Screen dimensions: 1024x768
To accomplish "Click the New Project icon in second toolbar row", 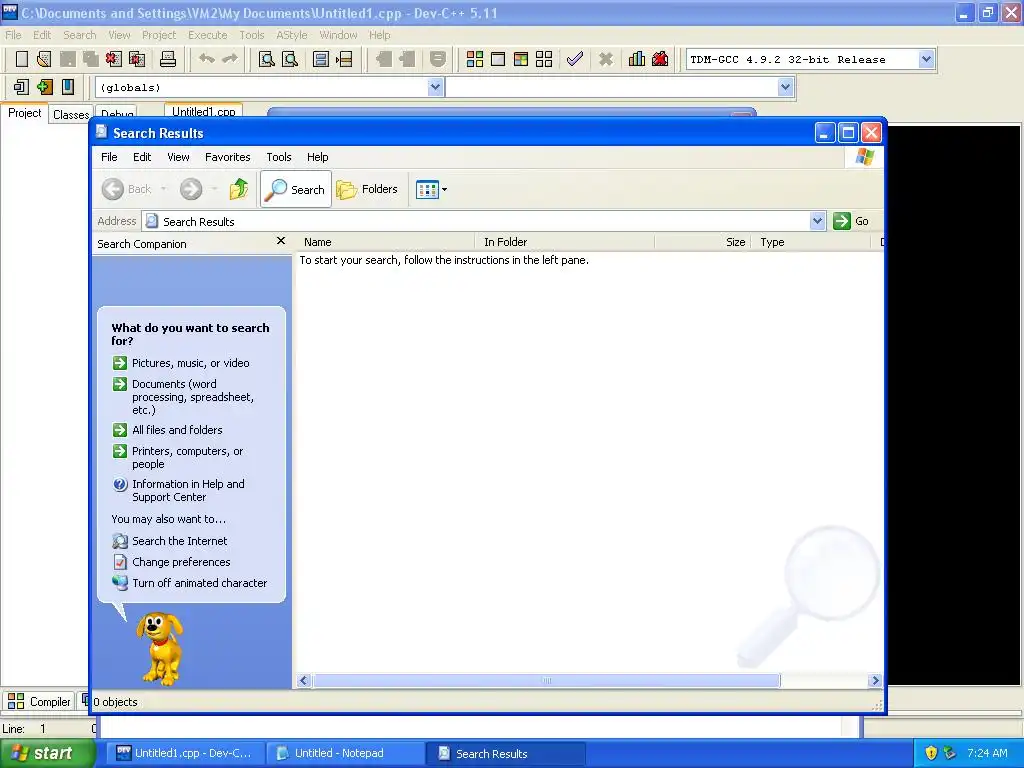I will coord(21,87).
